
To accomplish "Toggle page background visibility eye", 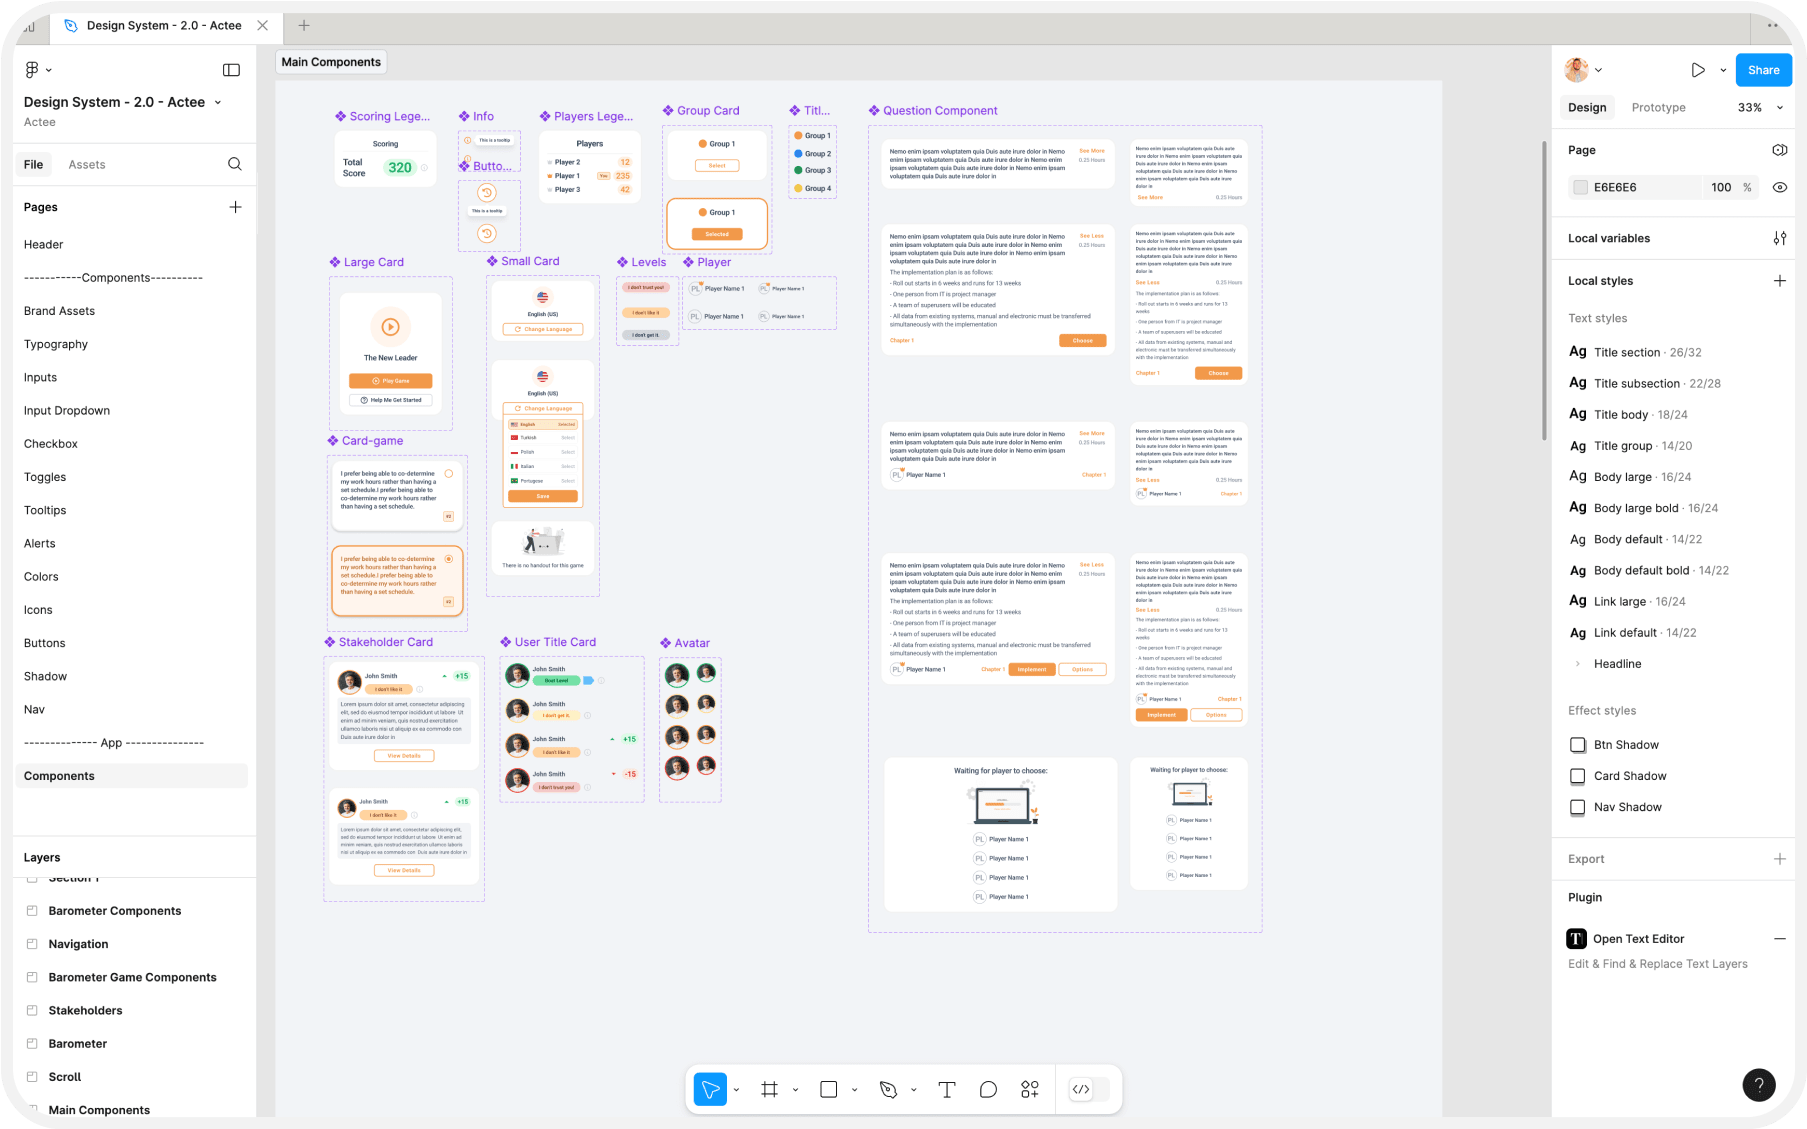I will coord(1780,187).
